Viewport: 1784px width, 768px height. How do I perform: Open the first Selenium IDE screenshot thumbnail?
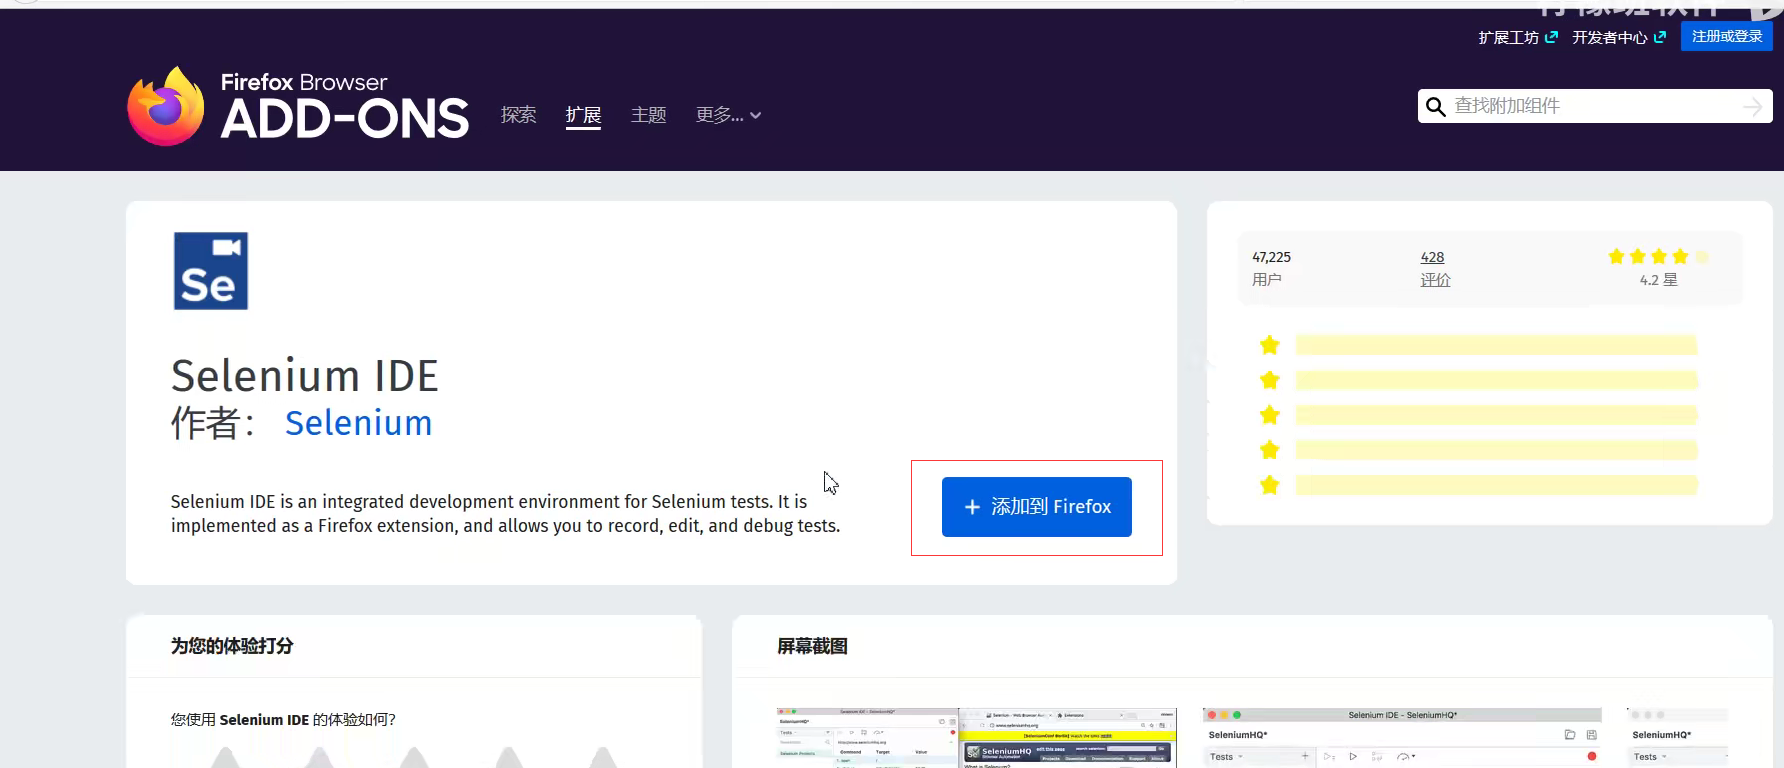[x=867, y=738]
